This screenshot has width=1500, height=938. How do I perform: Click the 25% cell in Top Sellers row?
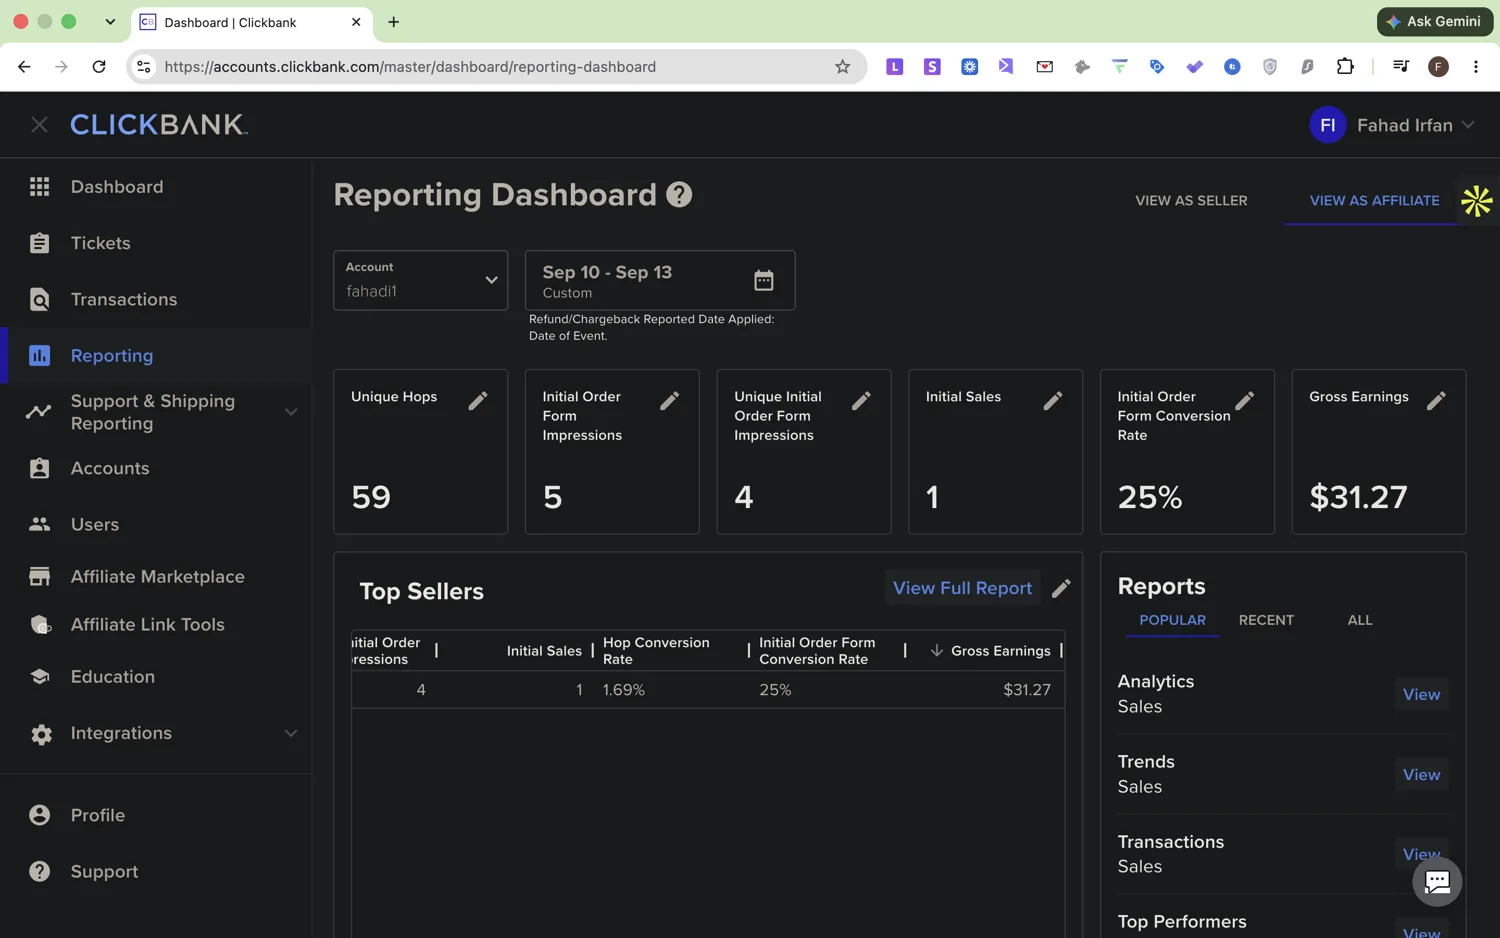[775, 690]
